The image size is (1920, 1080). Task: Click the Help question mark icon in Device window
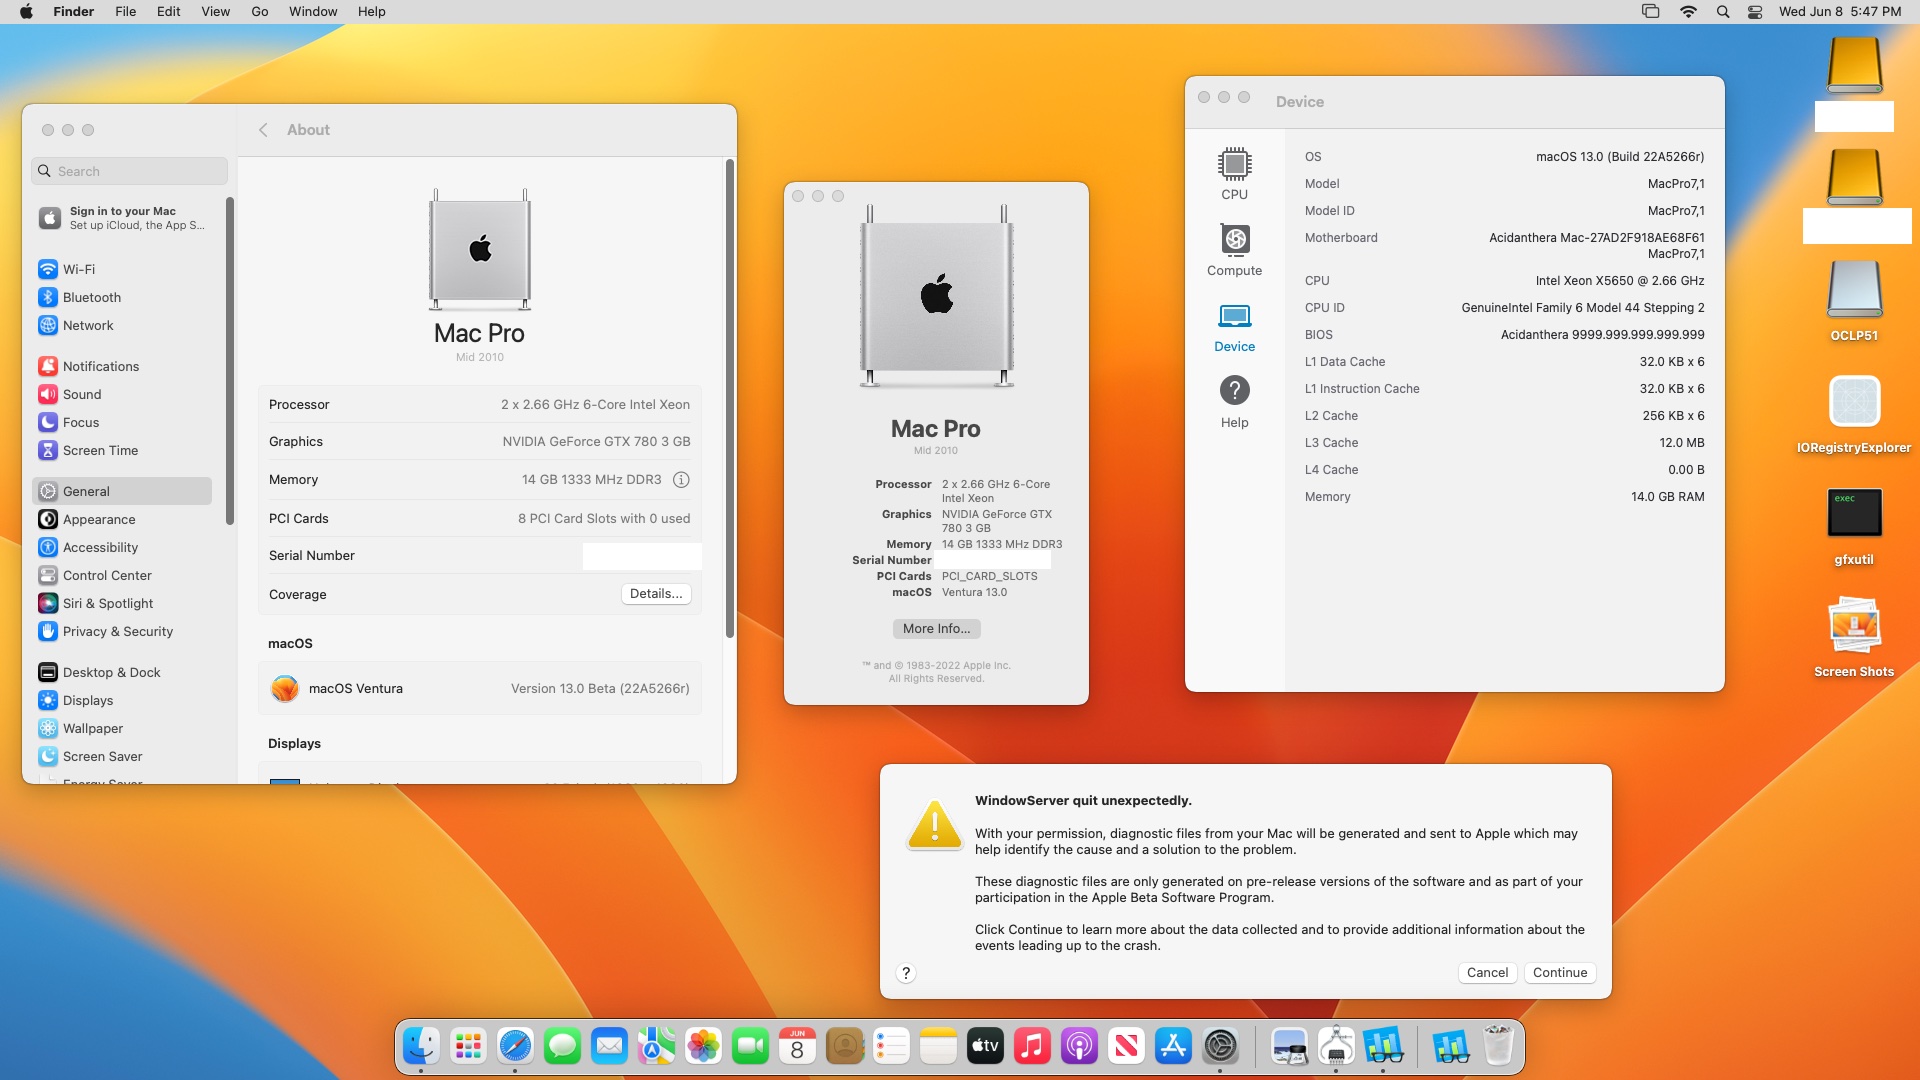1234,391
